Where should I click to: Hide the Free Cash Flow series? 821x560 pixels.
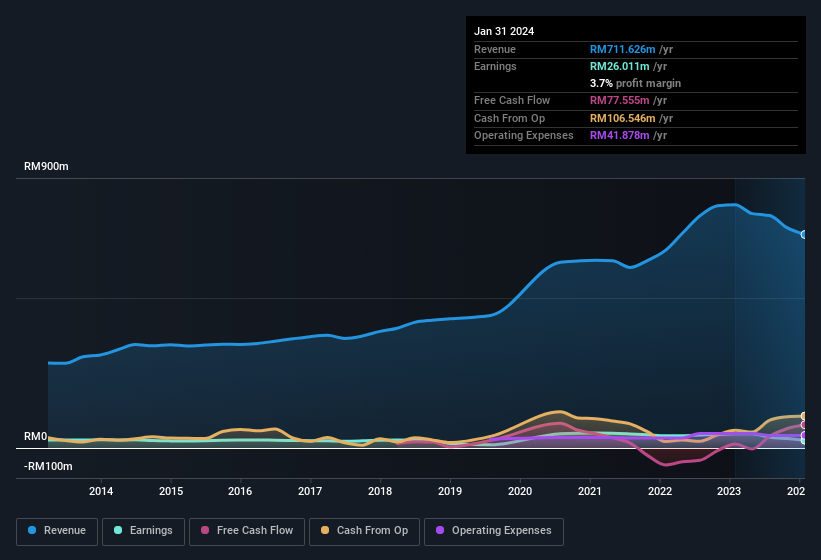tap(247, 531)
